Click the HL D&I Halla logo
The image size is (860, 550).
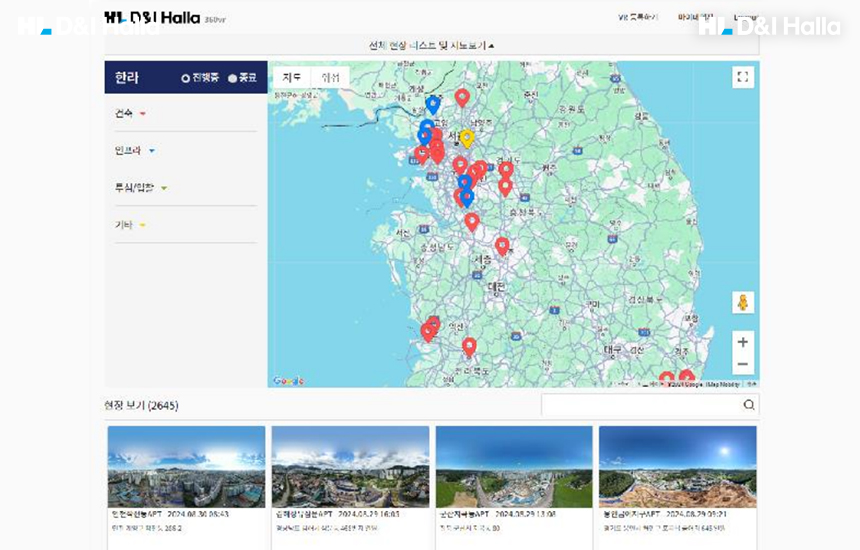click(x=152, y=17)
